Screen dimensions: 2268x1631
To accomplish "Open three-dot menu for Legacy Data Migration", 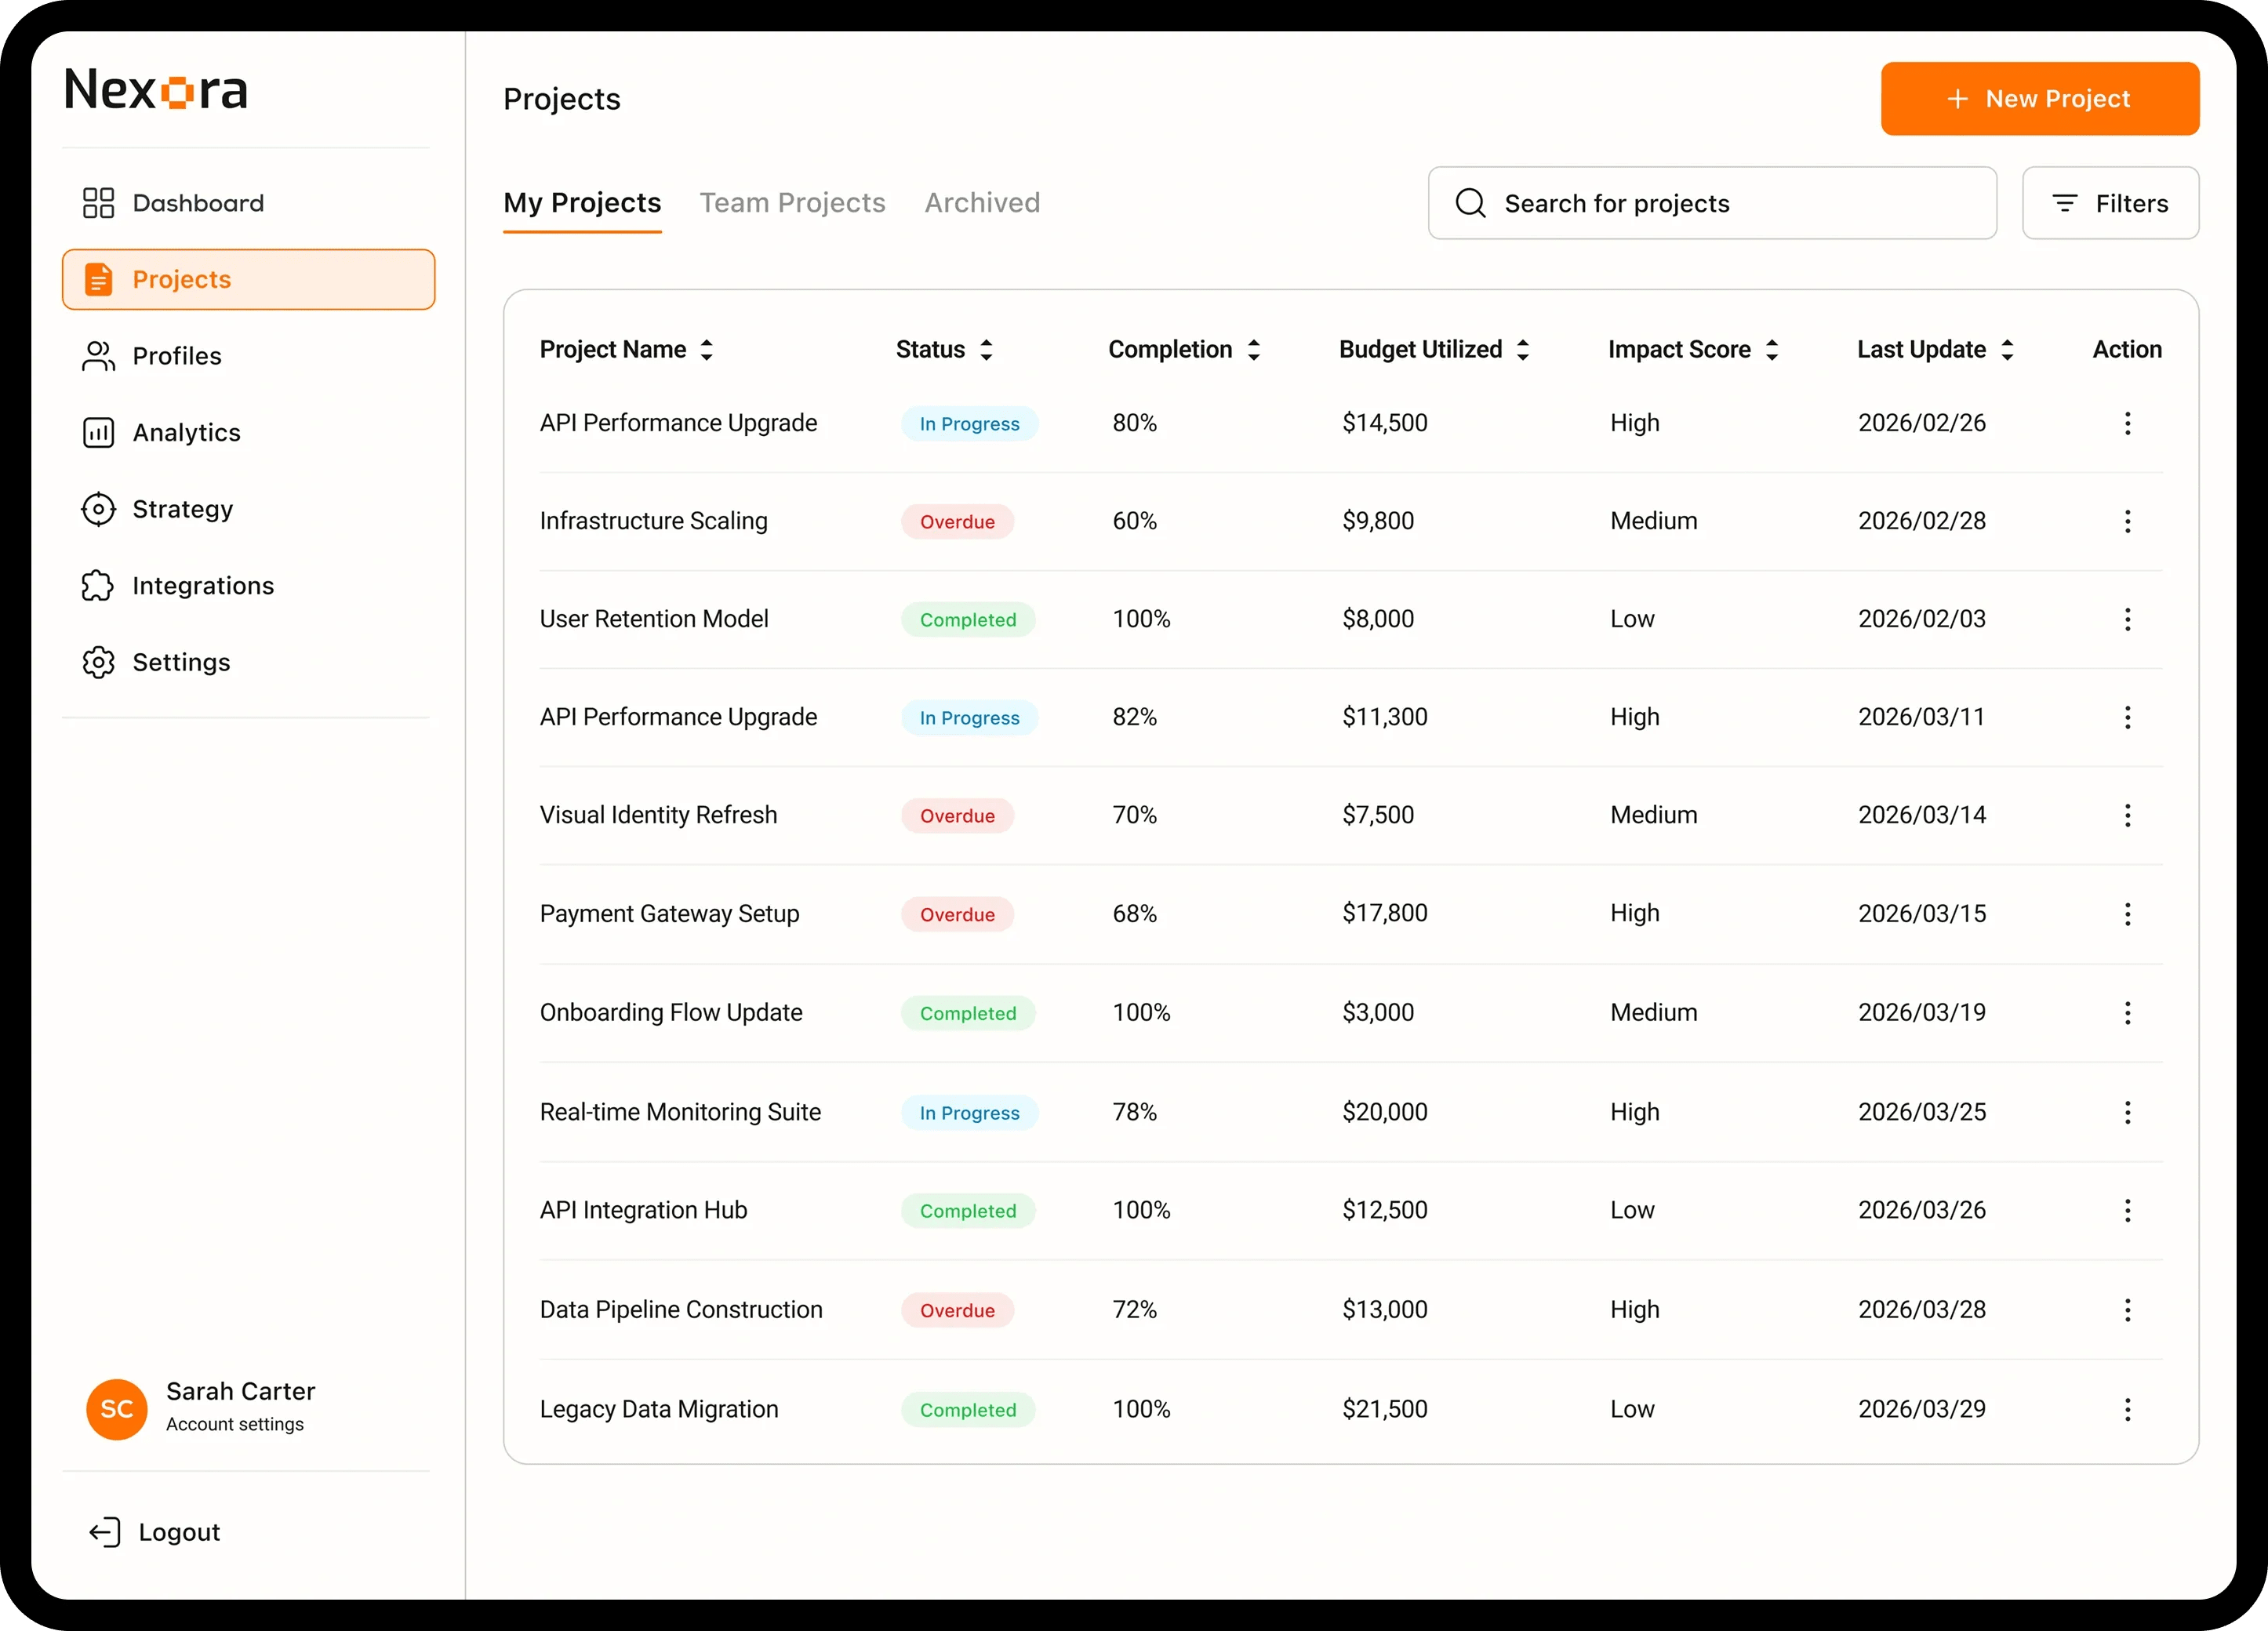I will [x=2127, y=1409].
